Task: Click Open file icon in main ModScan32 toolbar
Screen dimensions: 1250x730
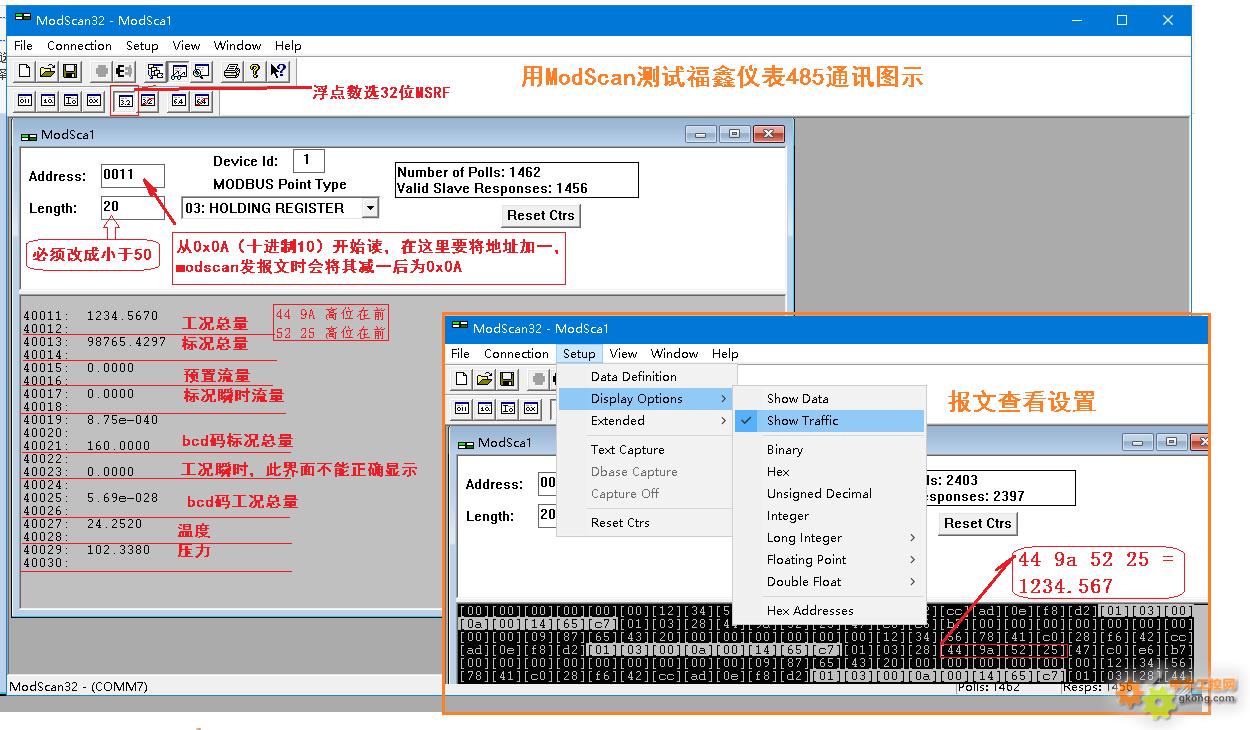Action: (x=47, y=71)
